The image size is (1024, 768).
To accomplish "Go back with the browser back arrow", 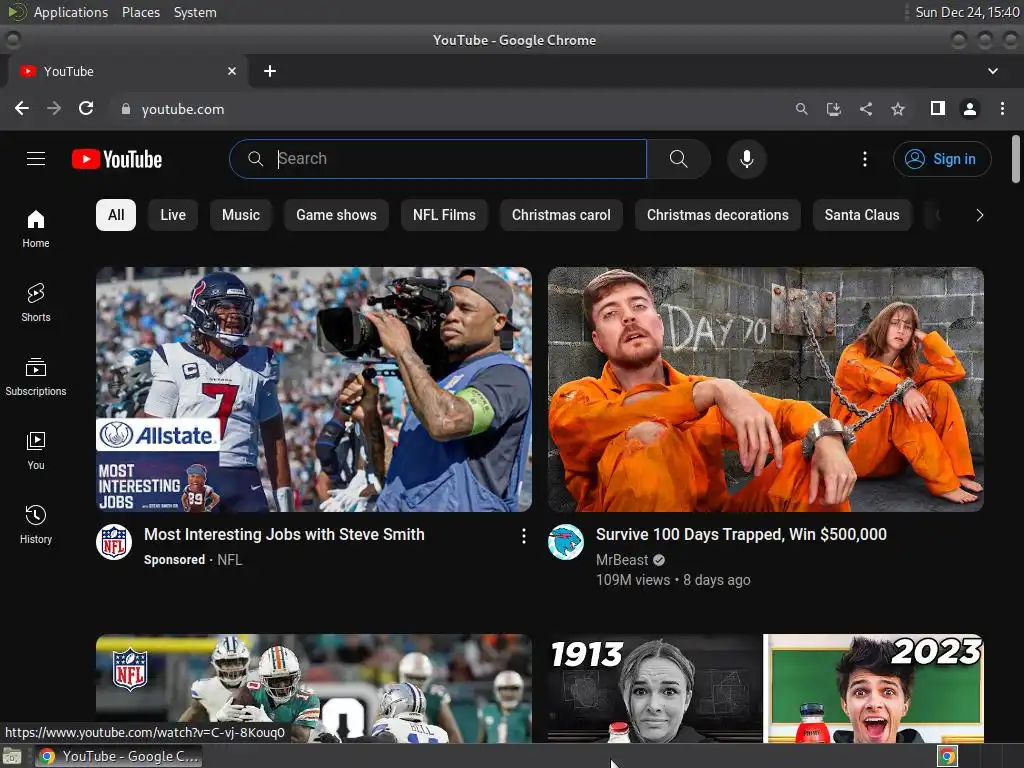I will pos(22,108).
